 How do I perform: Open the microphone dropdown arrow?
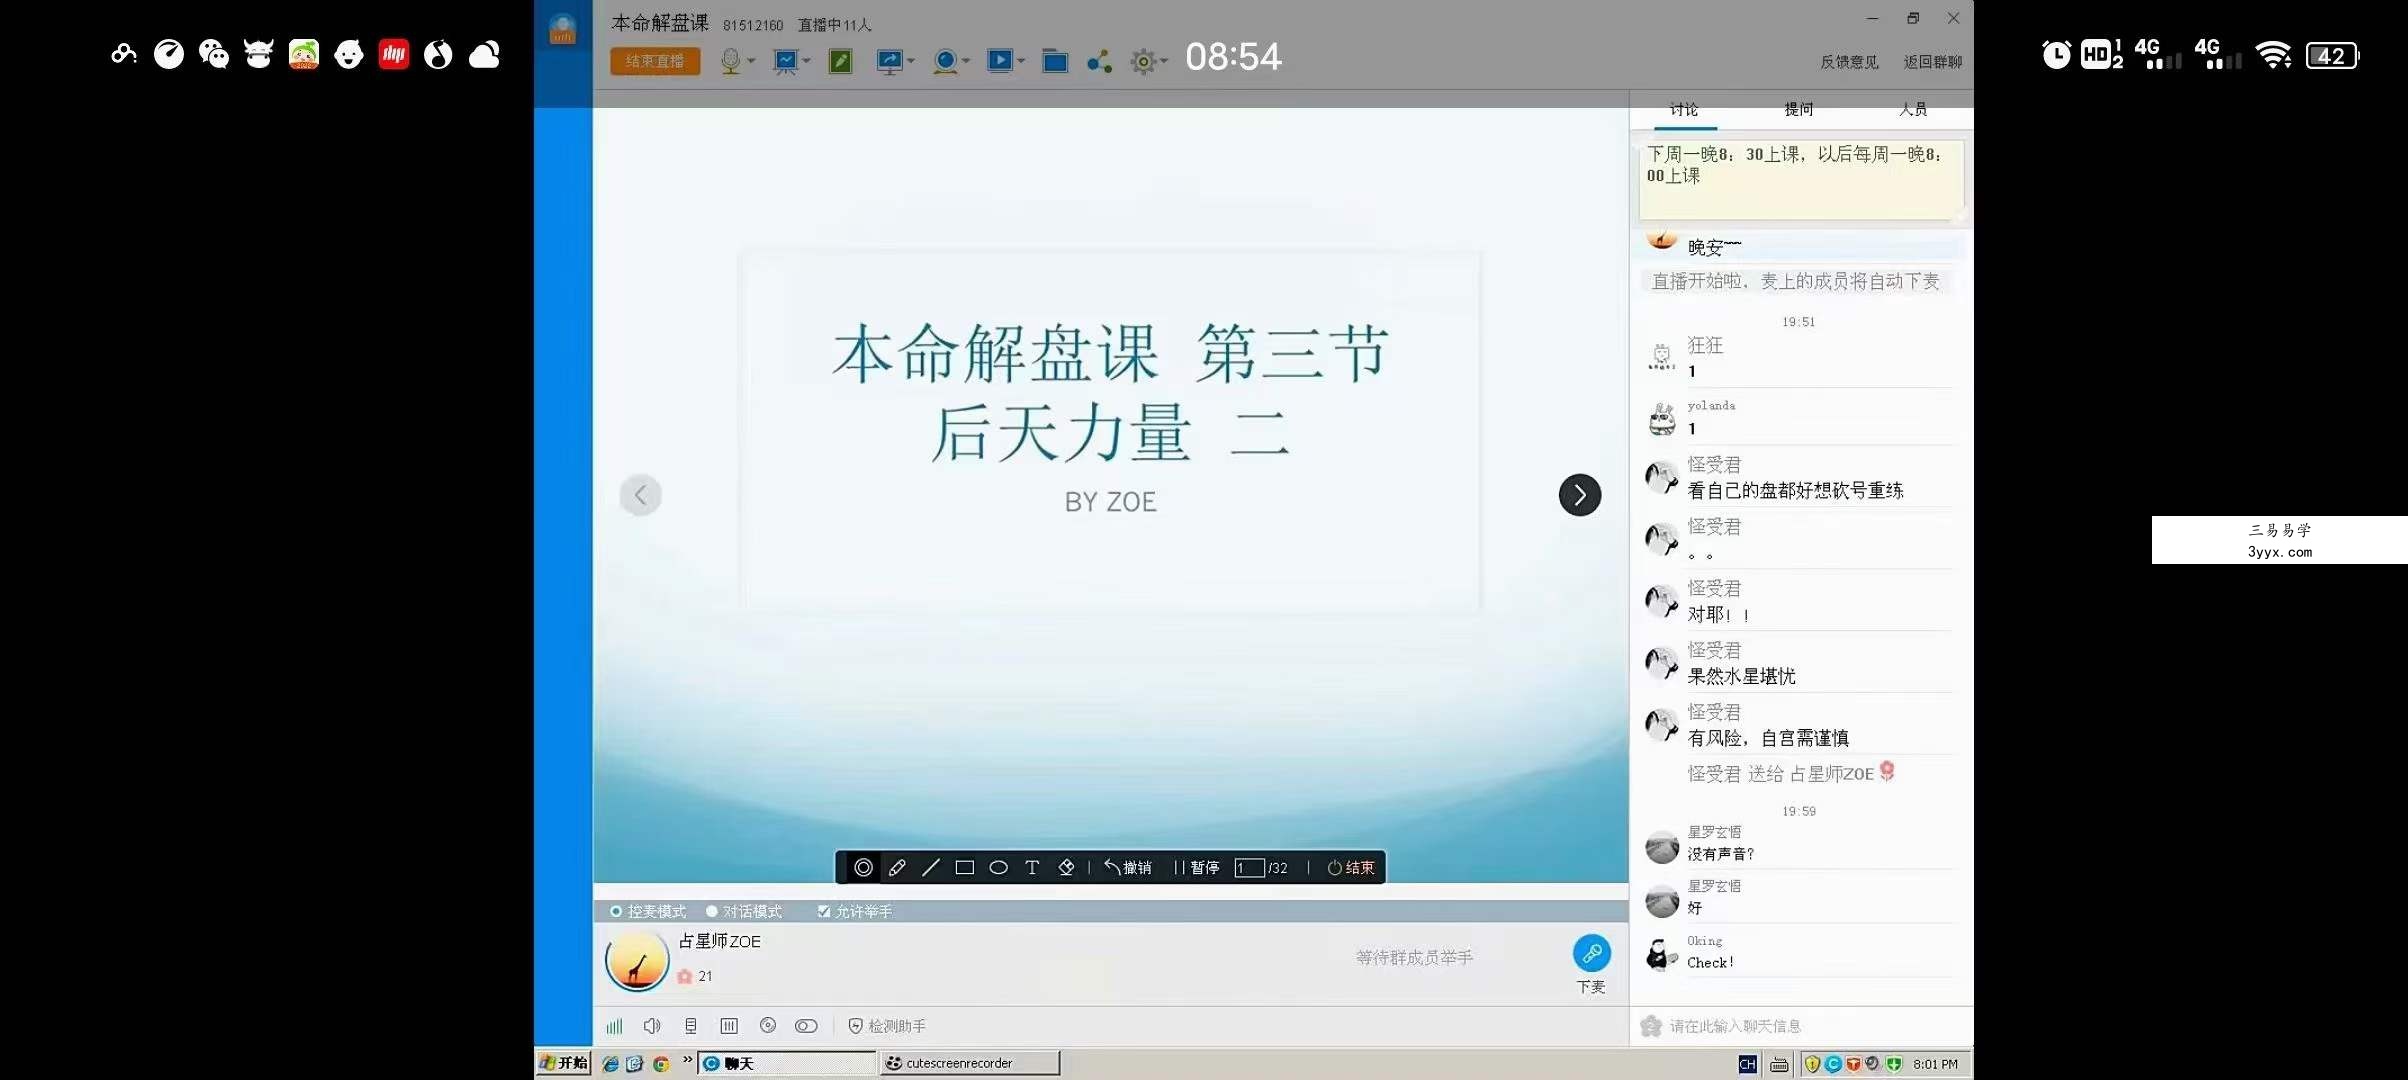click(x=751, y=61)
